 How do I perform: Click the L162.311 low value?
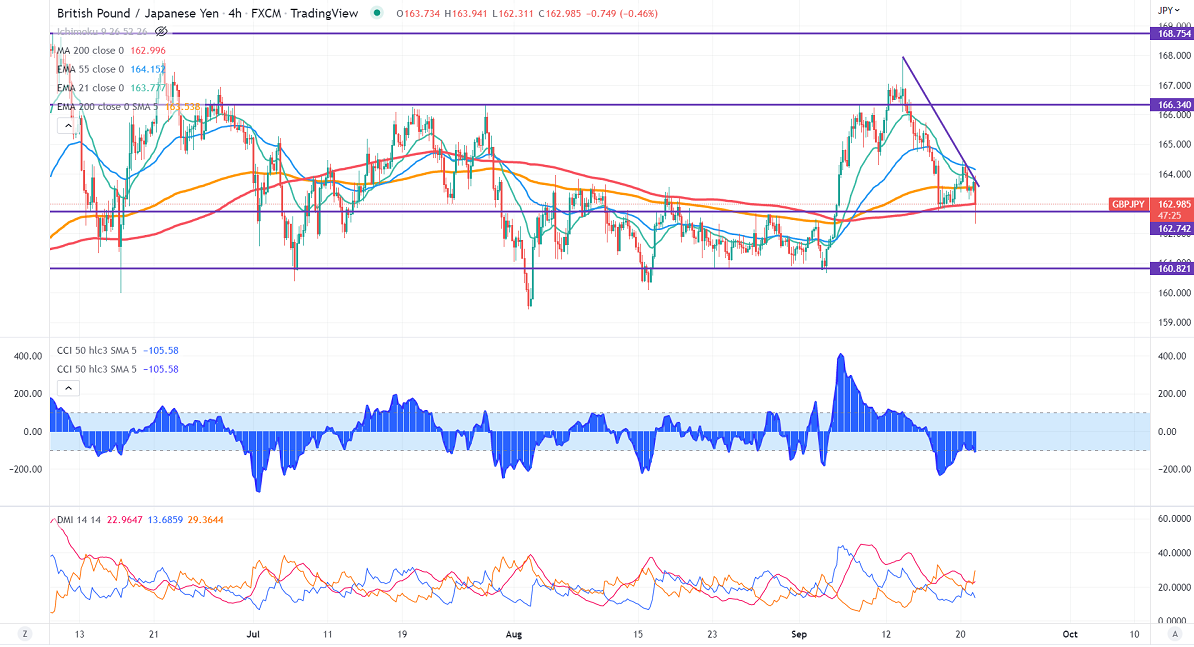point(513,14)
